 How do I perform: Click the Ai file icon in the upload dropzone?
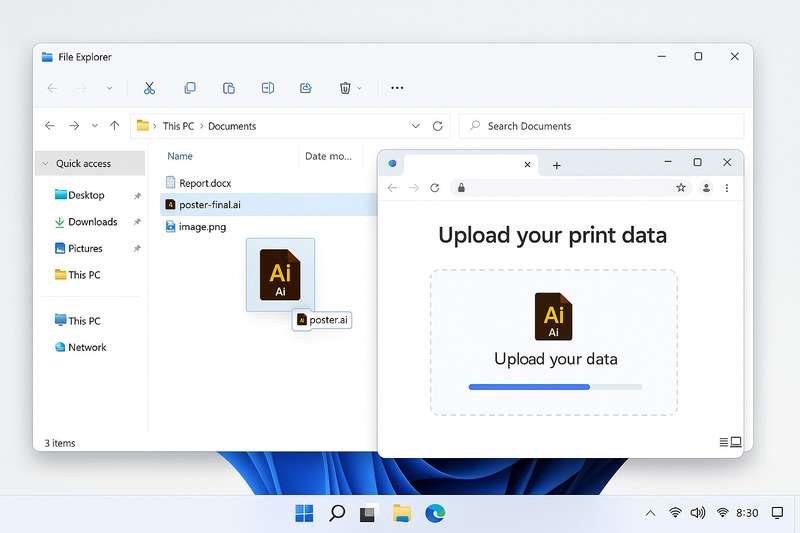click(554, 316)
